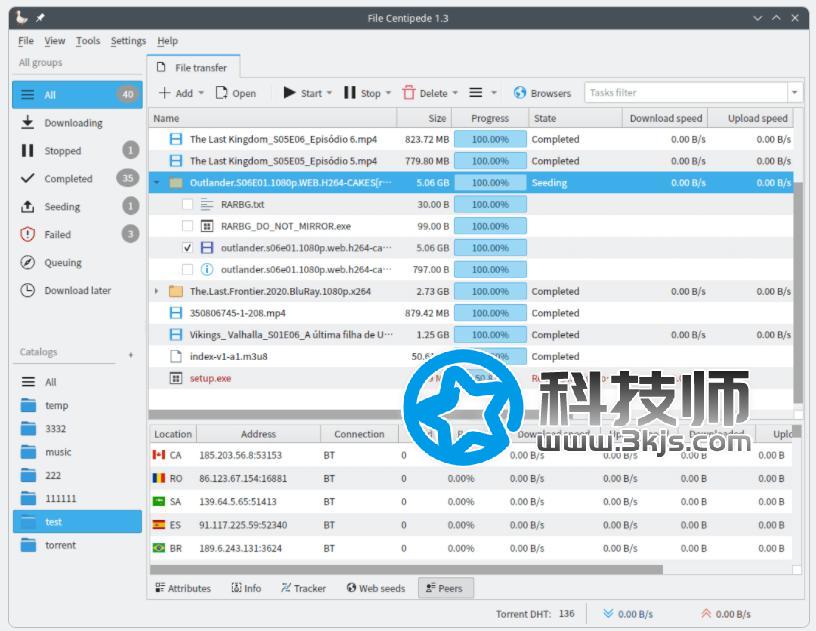The height and width of the screenshot is (631, 816).
Task: Select peer 185.203.56.8:53153 from CA
Action: [x=470, y=455]
